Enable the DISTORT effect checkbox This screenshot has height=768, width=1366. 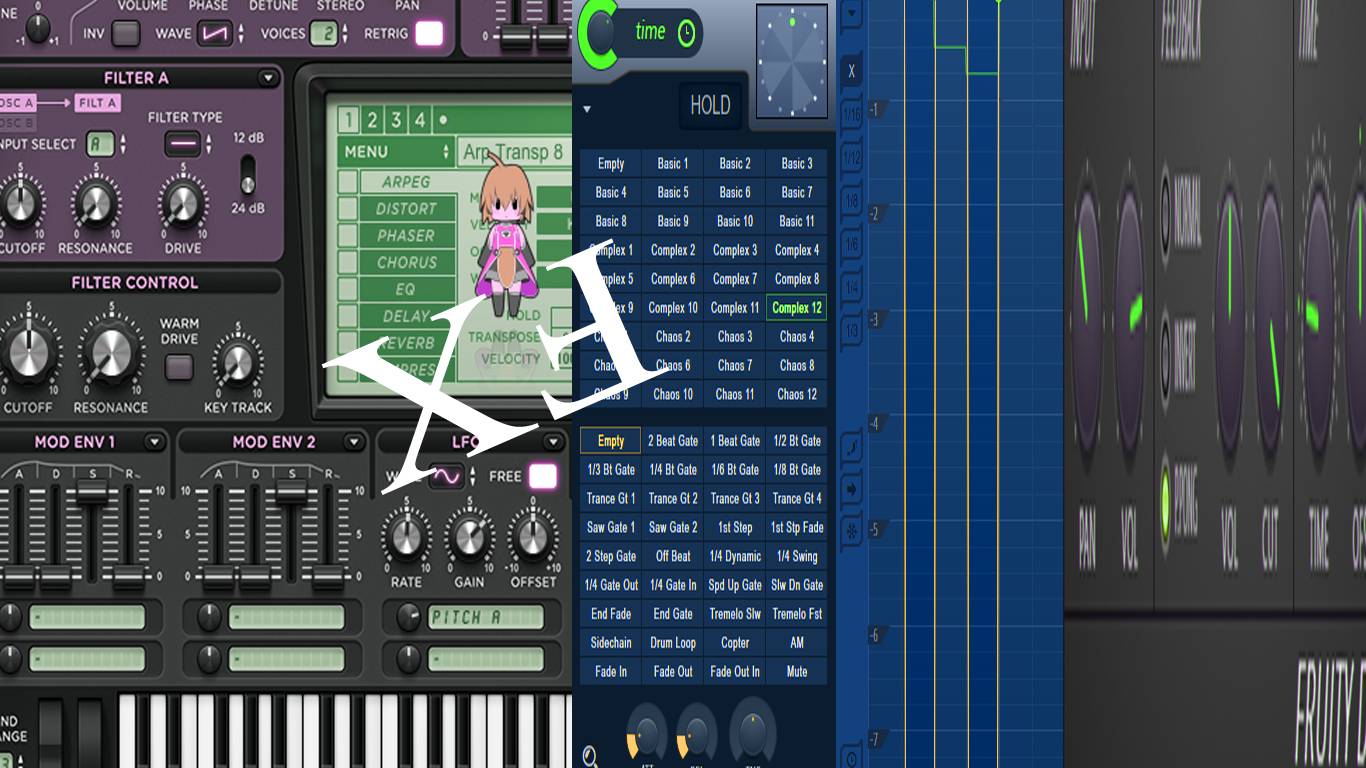(x=348, y=208)
